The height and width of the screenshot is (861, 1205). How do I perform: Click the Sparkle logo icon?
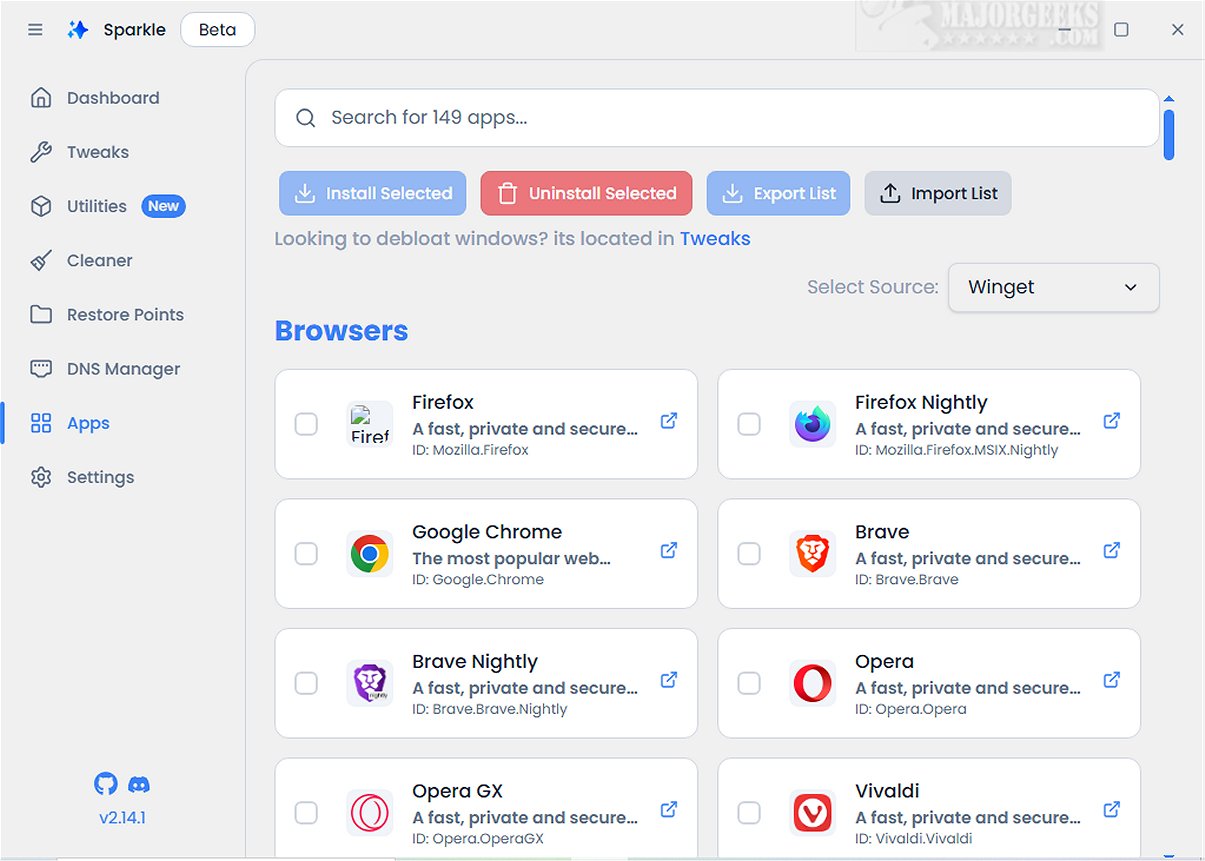[78, 30]
